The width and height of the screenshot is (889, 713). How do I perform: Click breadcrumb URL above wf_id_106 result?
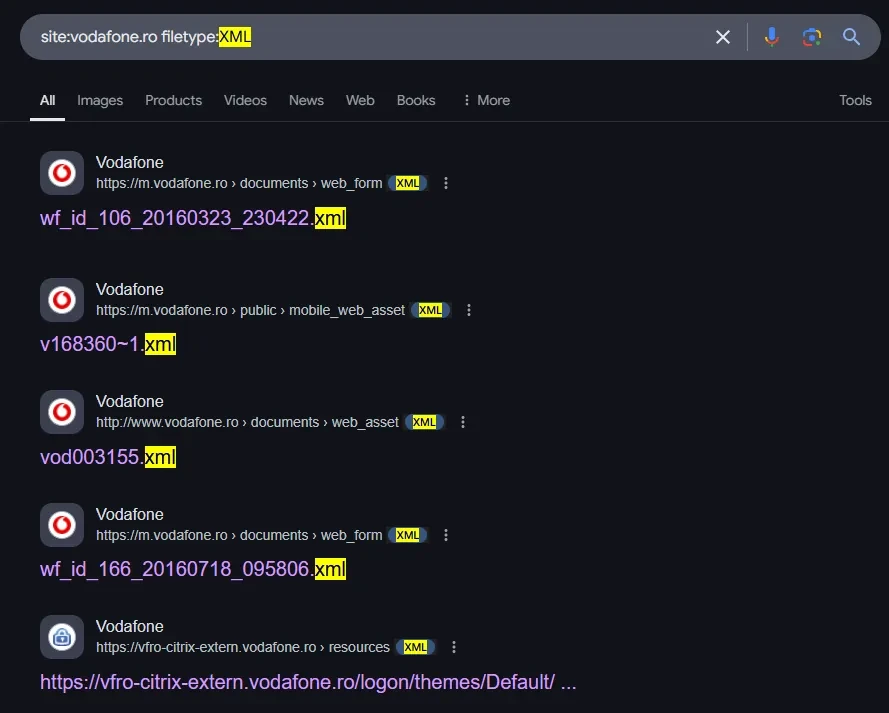point(239,183)
